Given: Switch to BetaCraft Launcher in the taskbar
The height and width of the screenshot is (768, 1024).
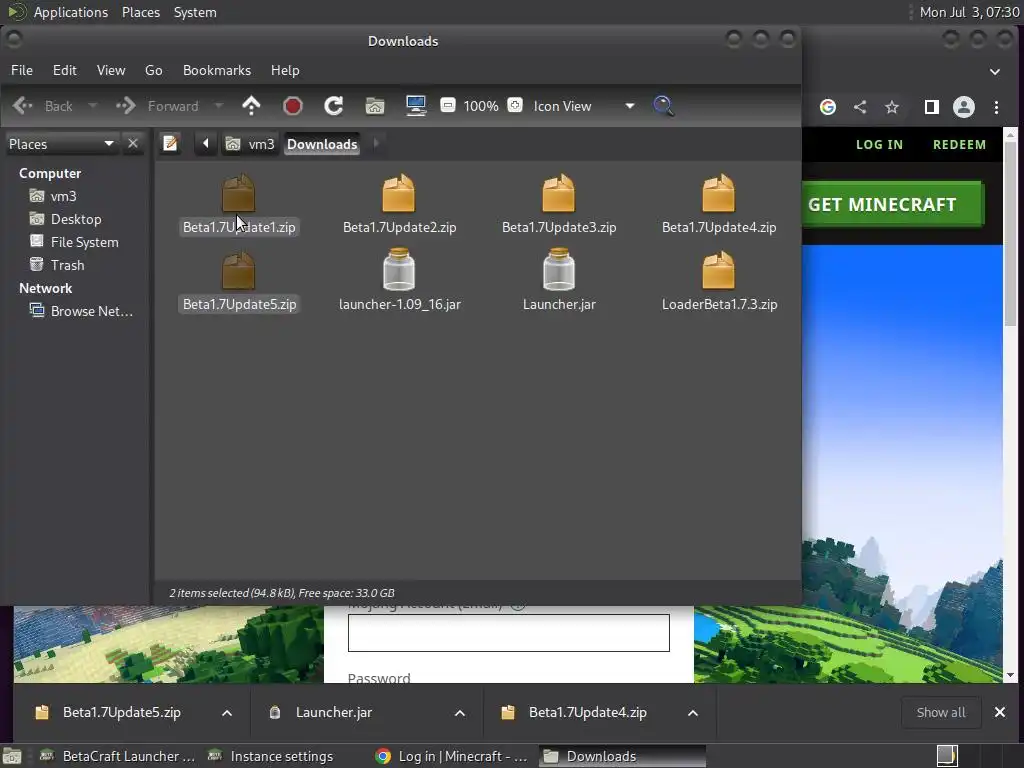Looking at the screenshot, I should coord(118,756).
